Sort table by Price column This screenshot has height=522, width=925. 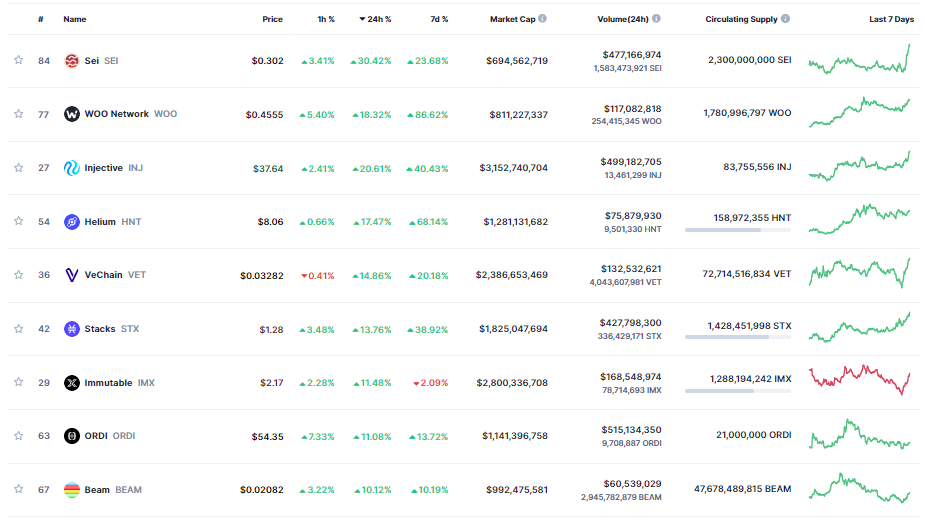coord(273,19)
